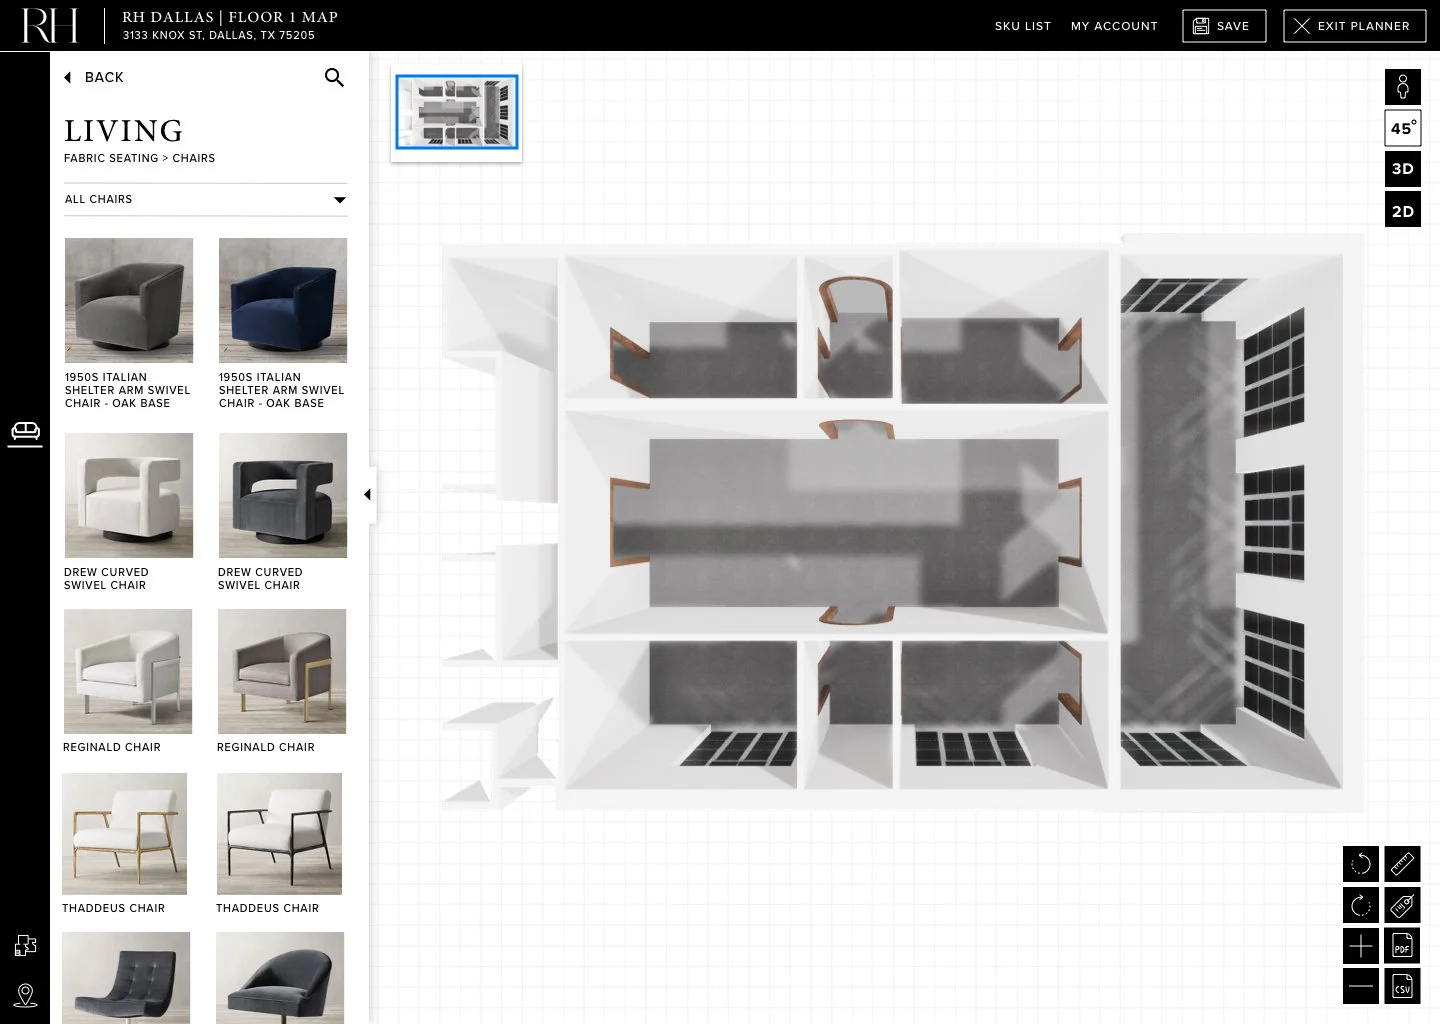Click the 3133 Knox St address text
The width and height of the screenshot is (1440, 1024).
click(219, 35)
